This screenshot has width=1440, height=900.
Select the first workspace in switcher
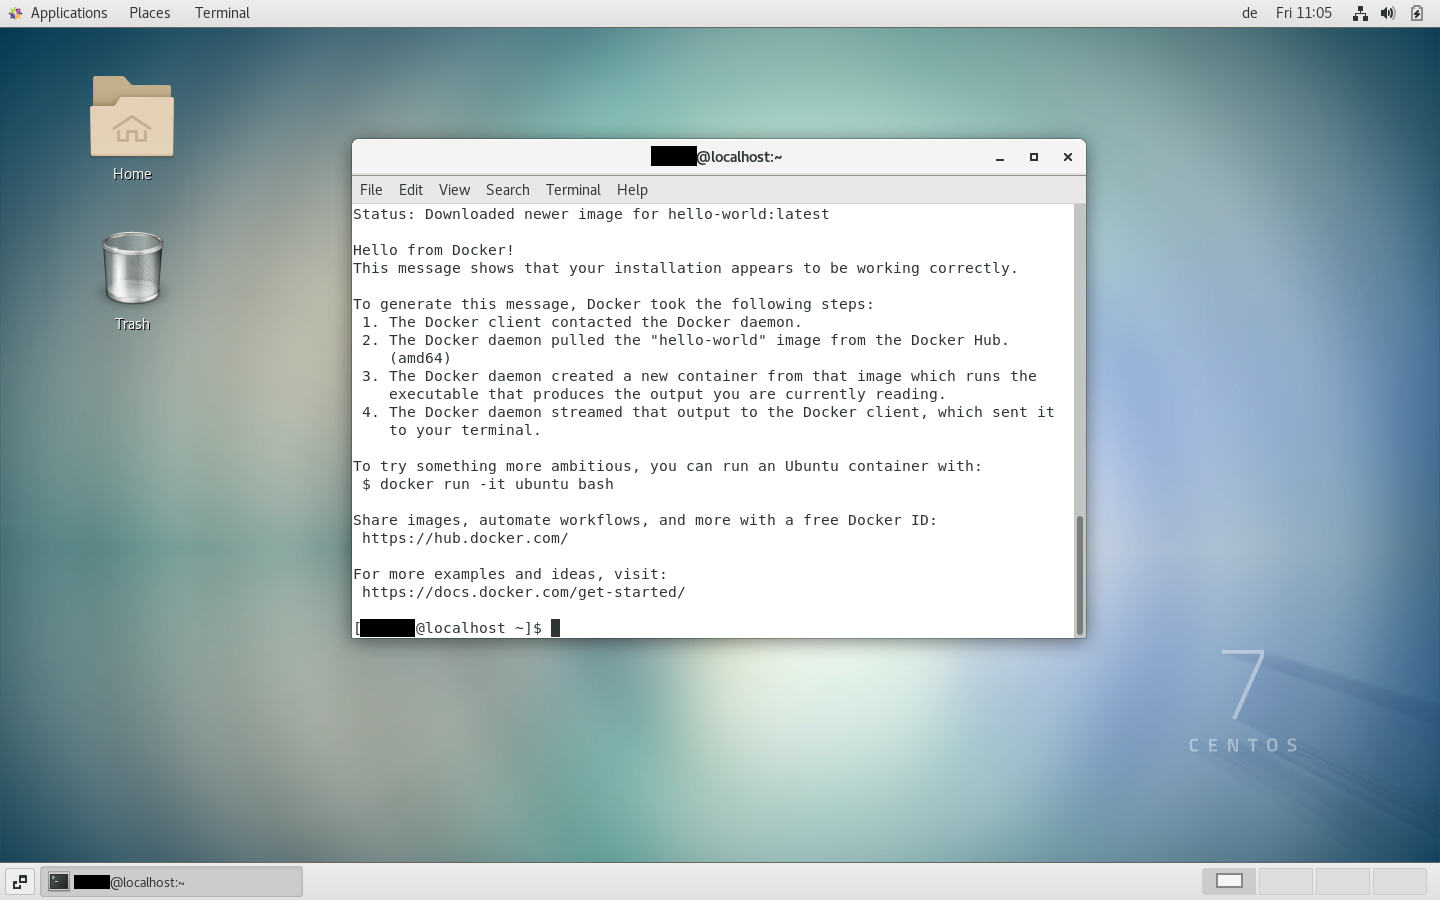click(x=1229, y=881)
